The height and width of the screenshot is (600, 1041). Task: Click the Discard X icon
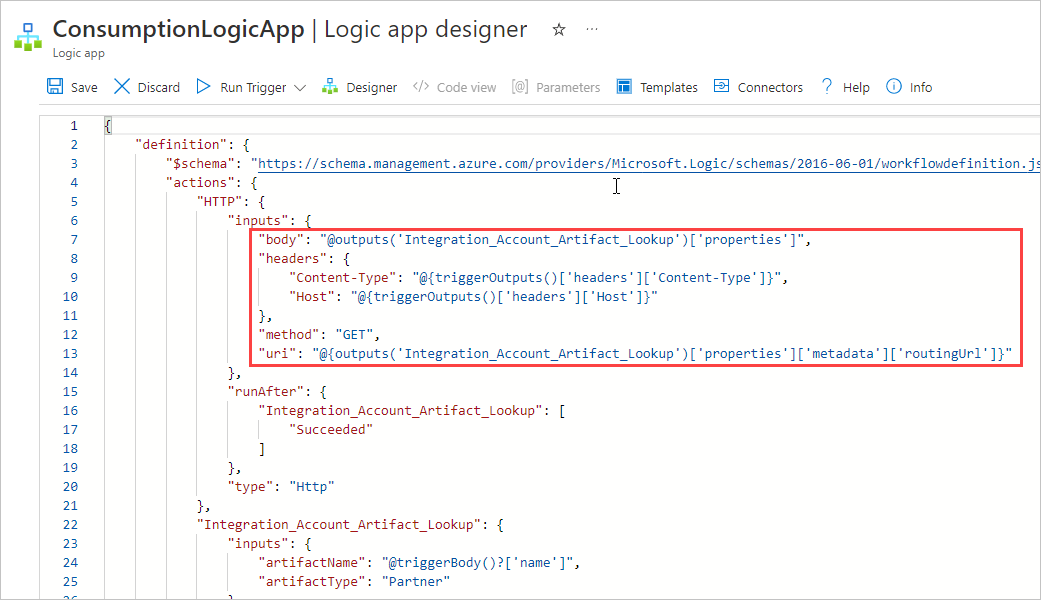tap(122, 86)
